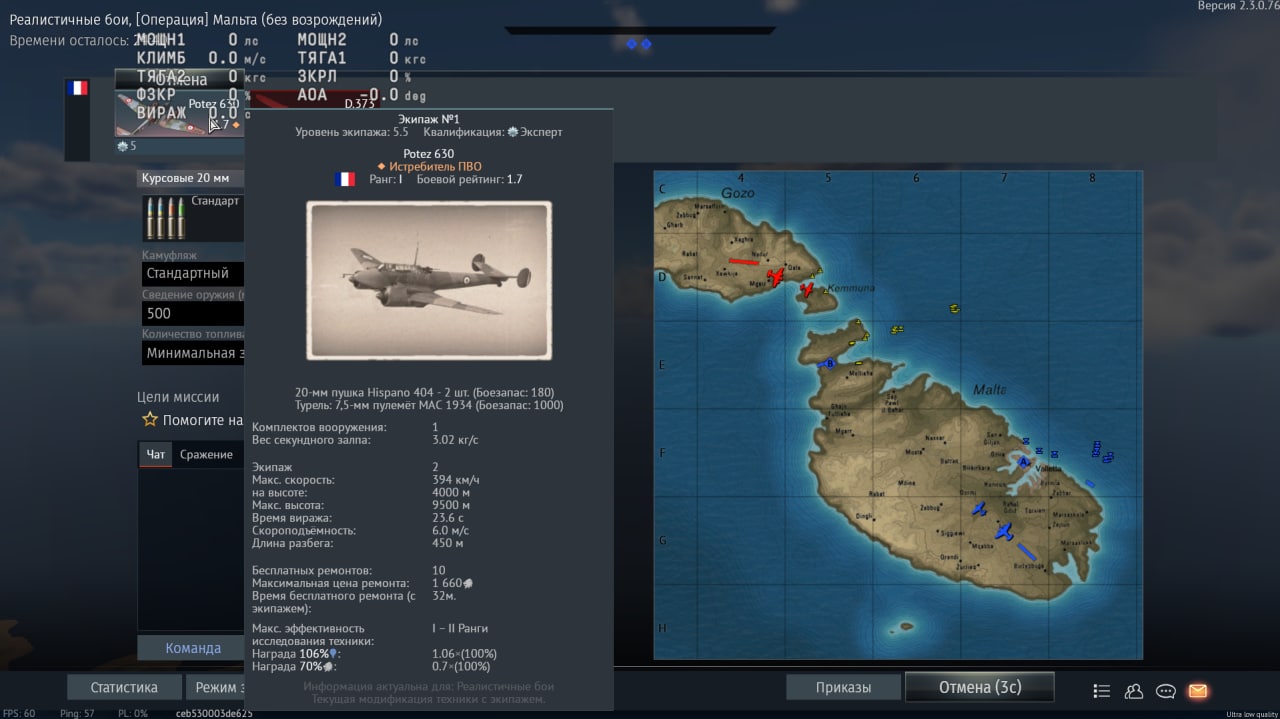This screenshot has height=719, width=1280.
Task: Open the Приказы button
Action: [x=842, y=687]
